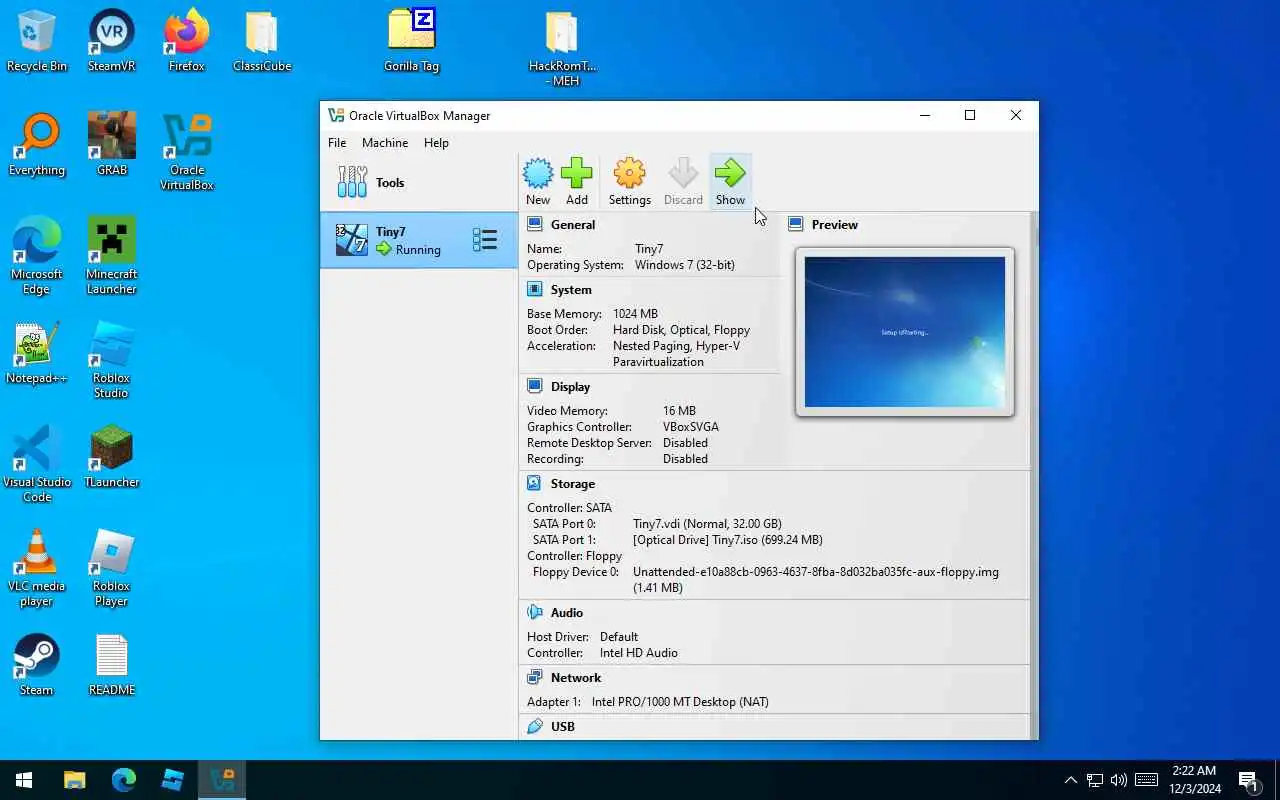Click the Optical Drive Tiny7.iso entry
Viewport: 1280px width, 800px height.
[x=727, y=540]
